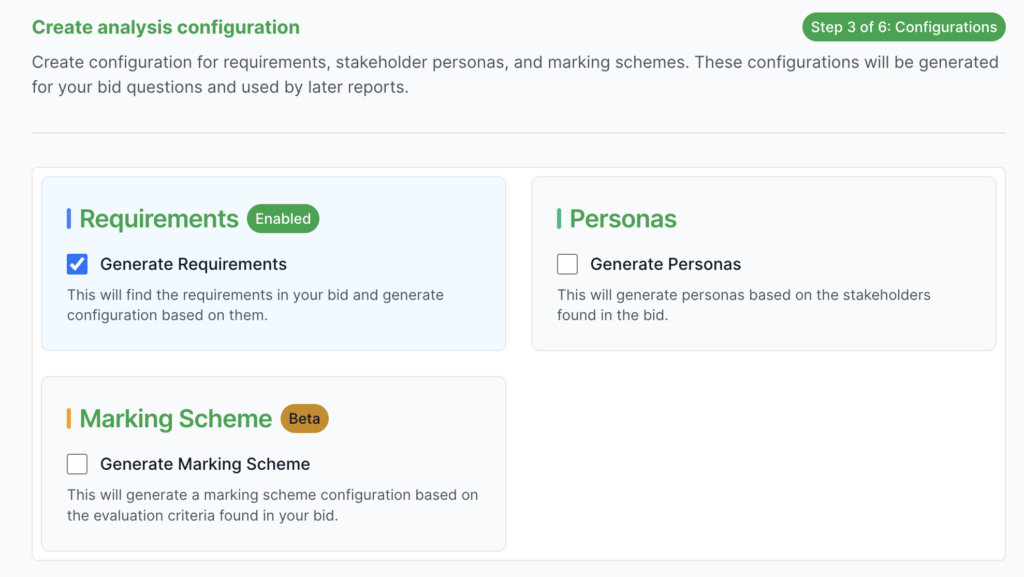This screenshot has width=1024, height=577.
Task: Click the Personas card description text
Action: [x=743, y=305]
